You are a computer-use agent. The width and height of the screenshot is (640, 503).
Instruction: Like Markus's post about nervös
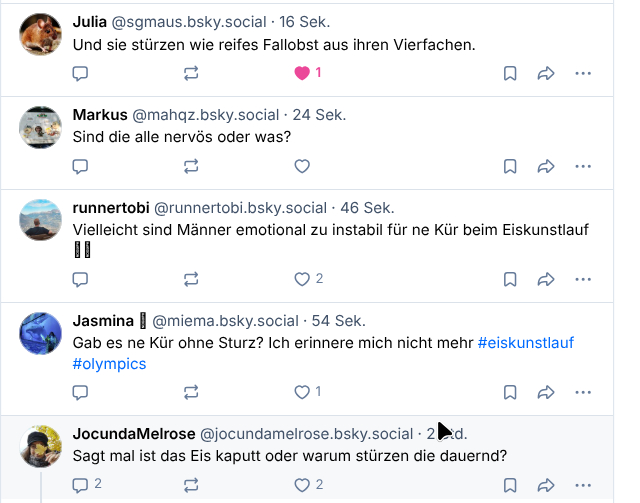point(302,166)
